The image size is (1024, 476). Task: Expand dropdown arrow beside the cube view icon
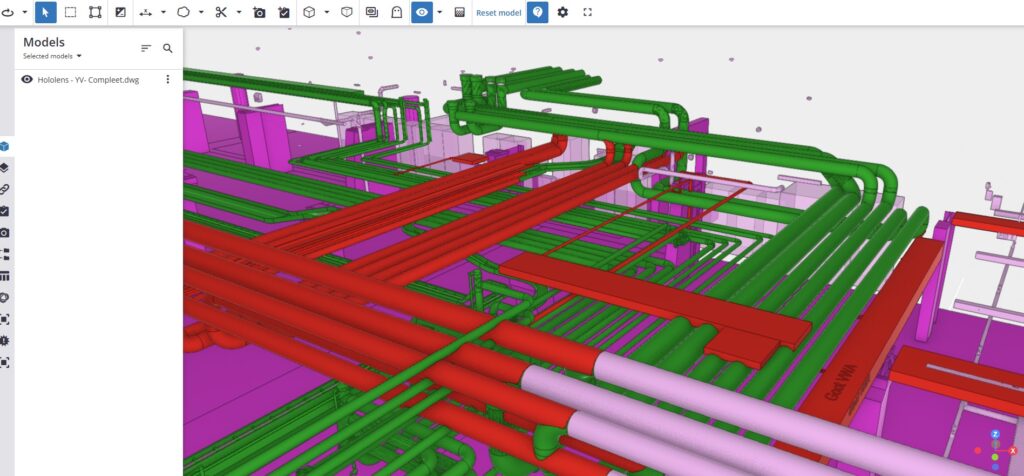(327, 12)
